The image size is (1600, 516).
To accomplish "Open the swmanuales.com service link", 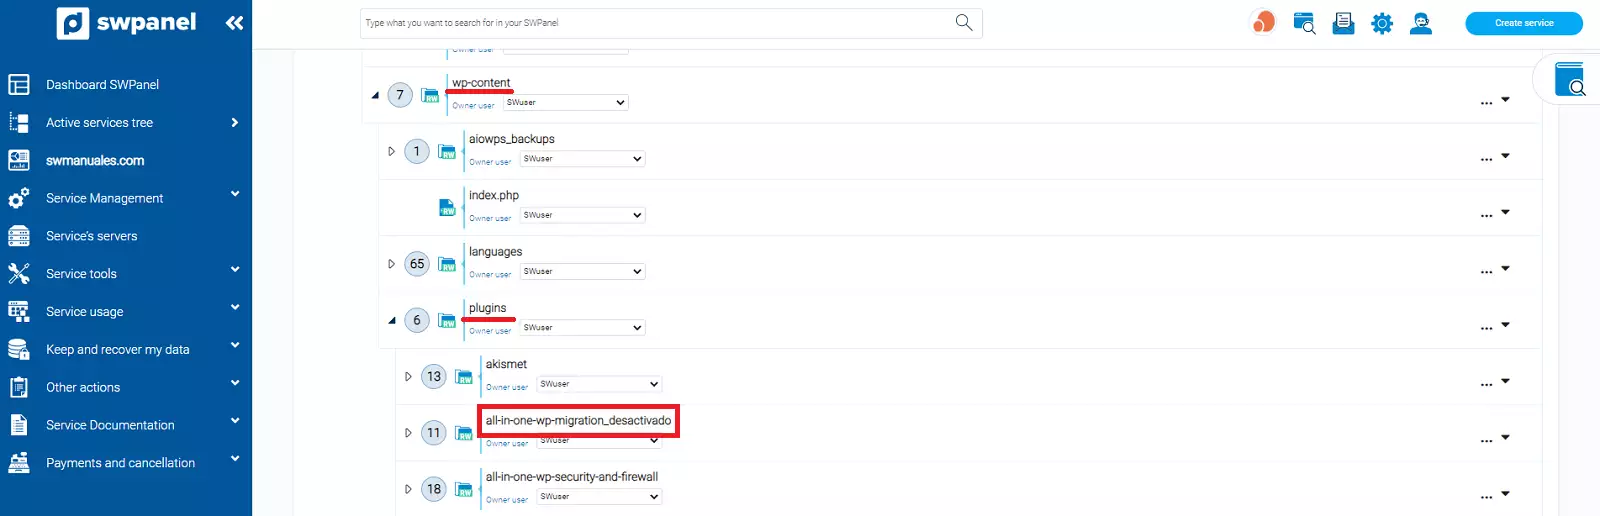I will pos(95,160).
